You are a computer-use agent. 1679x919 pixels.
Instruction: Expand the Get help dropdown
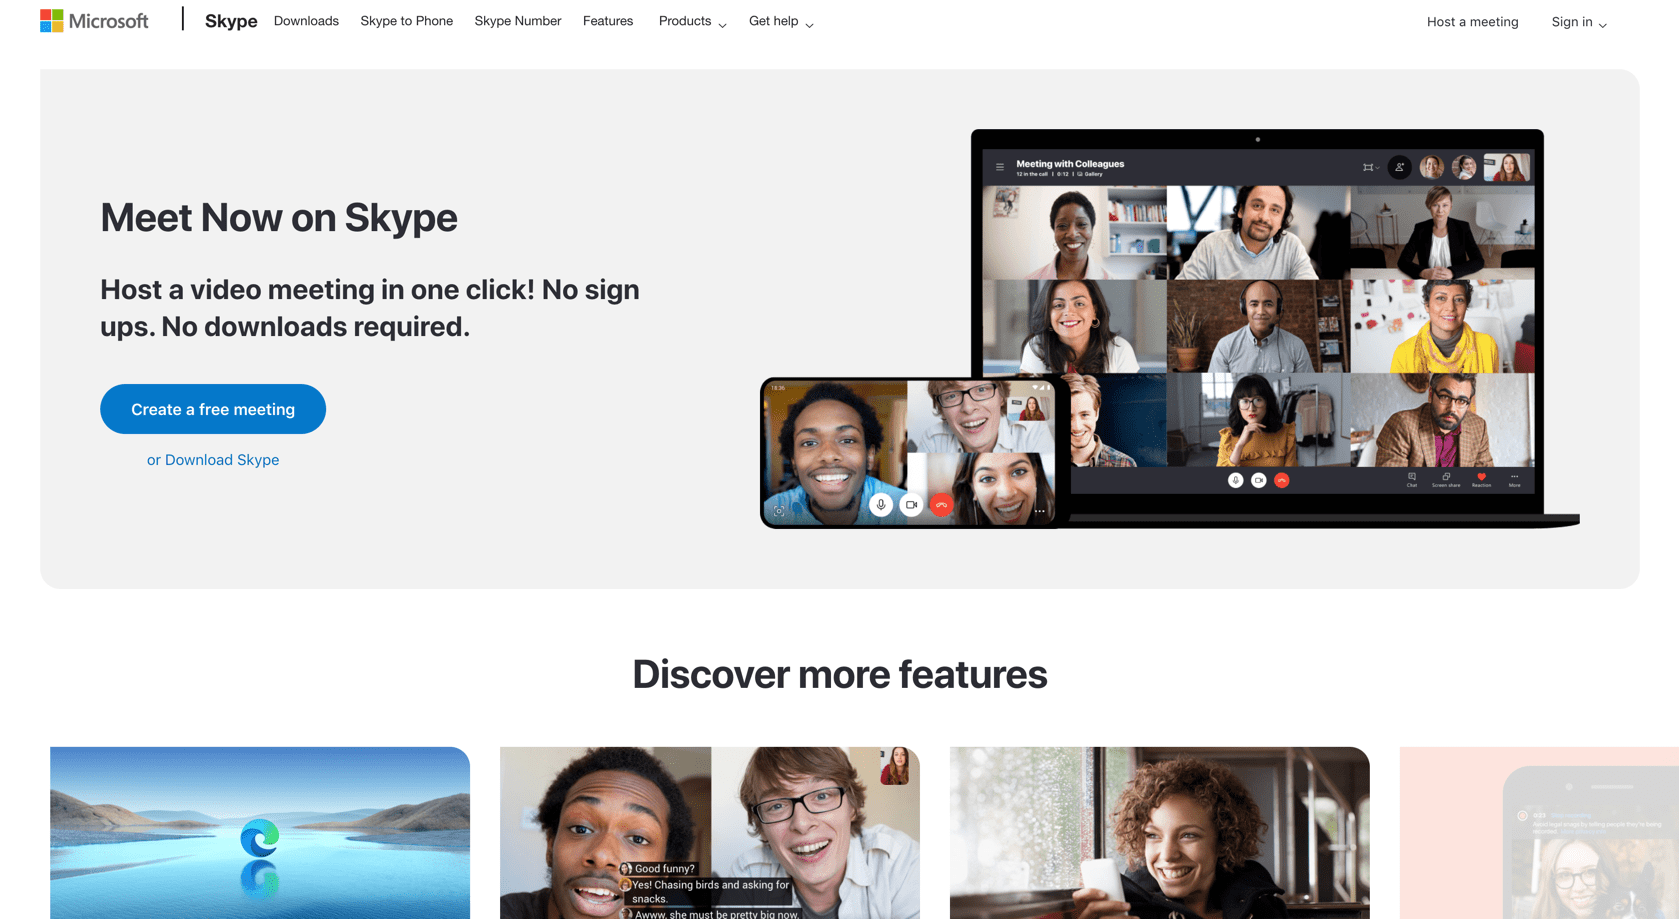[x=781, y=21]
